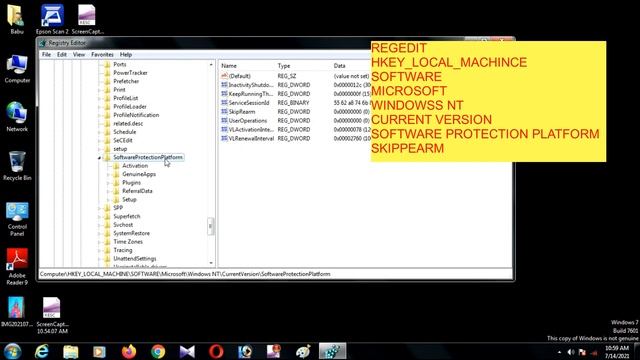Open the Network desktop icon
This screenshot has width=640, height=360.
(17, 117)
